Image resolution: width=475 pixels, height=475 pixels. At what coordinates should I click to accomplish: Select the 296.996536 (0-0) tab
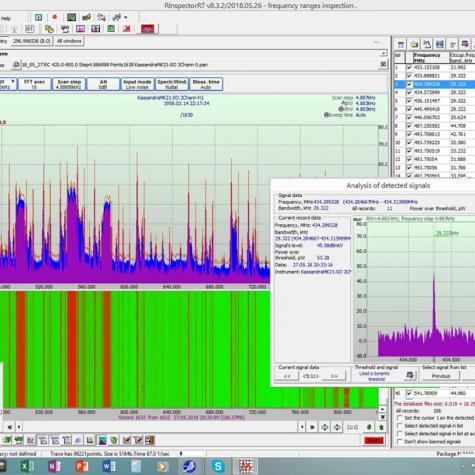[x=31, y=41]
